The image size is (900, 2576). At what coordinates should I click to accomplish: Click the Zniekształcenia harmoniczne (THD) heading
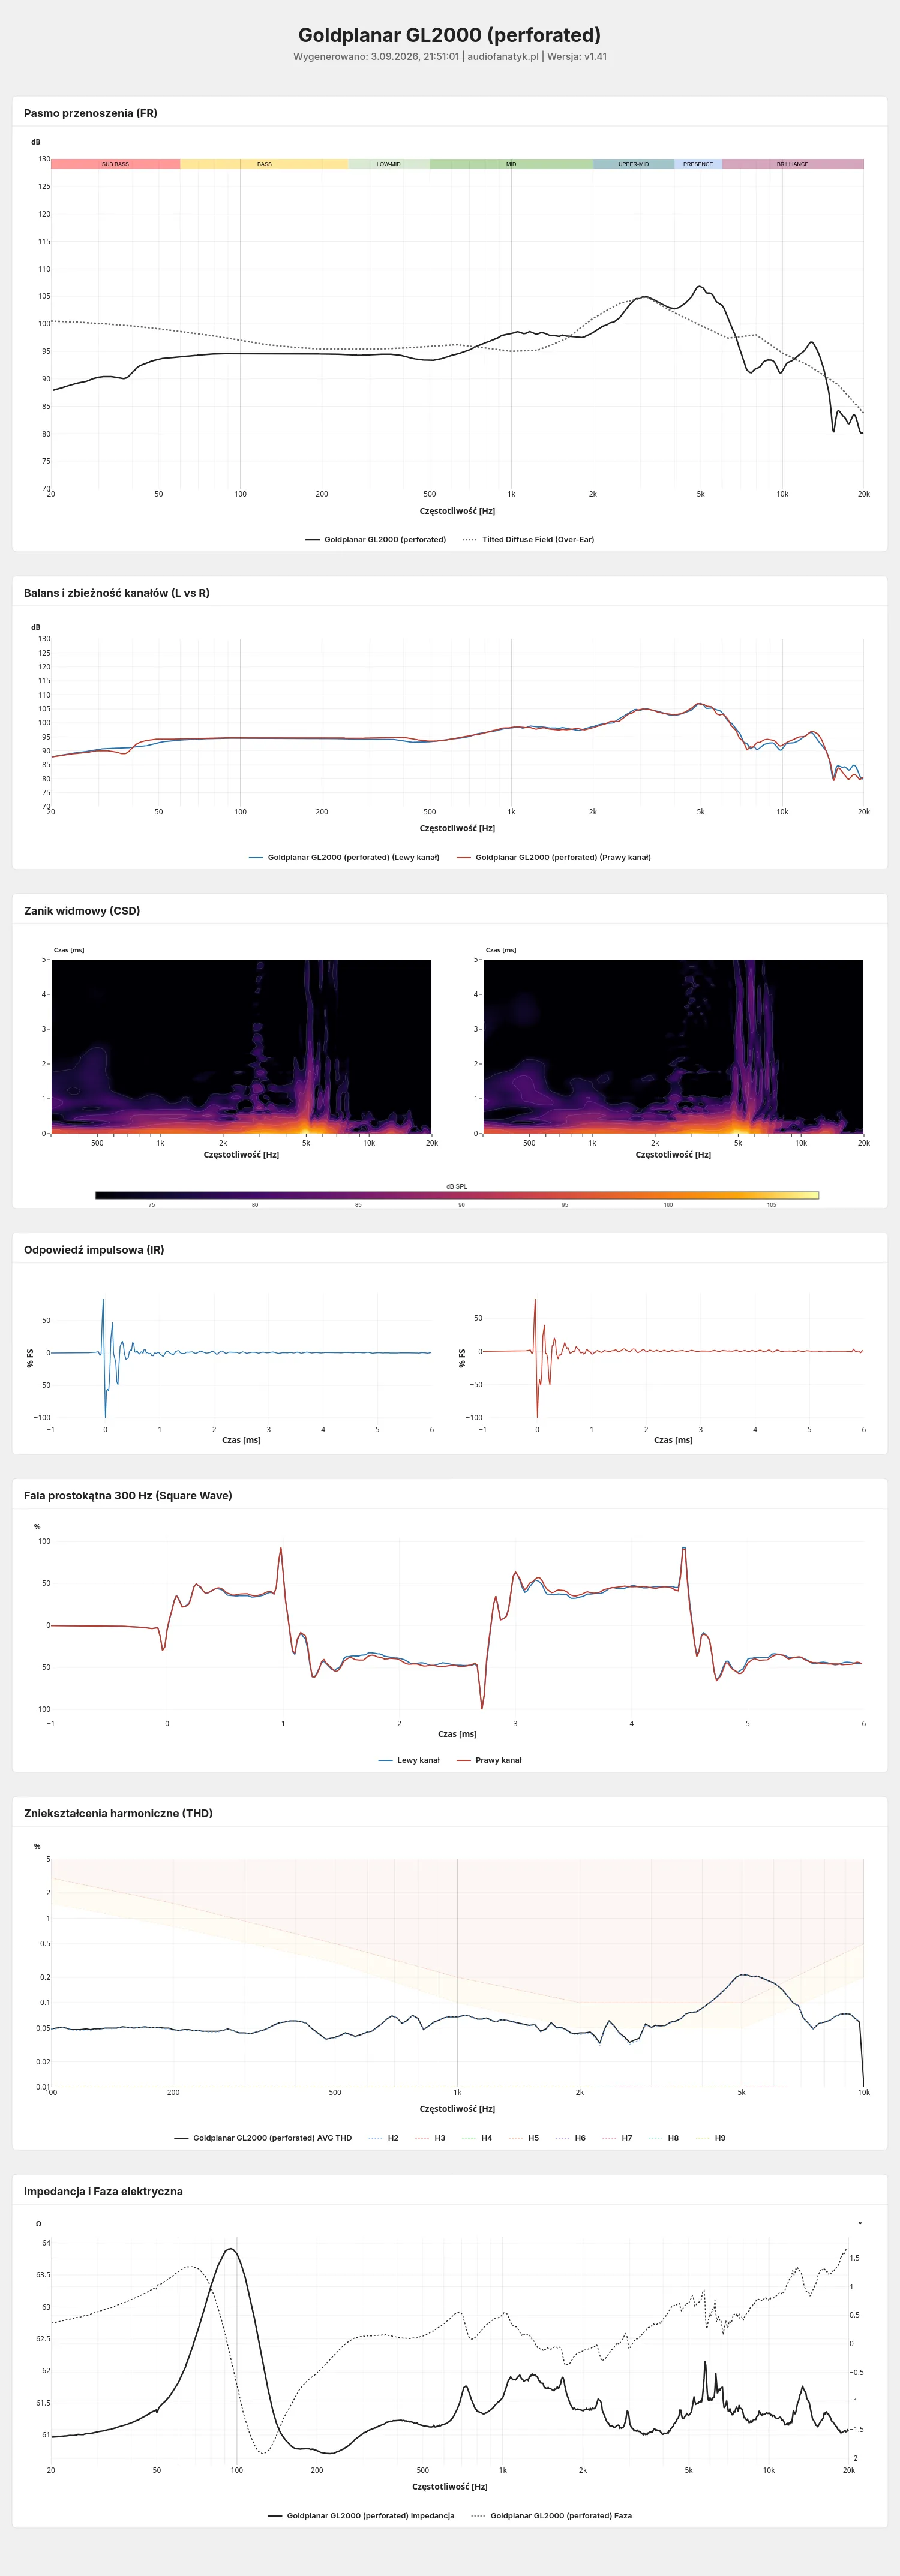coord(118,1813)
